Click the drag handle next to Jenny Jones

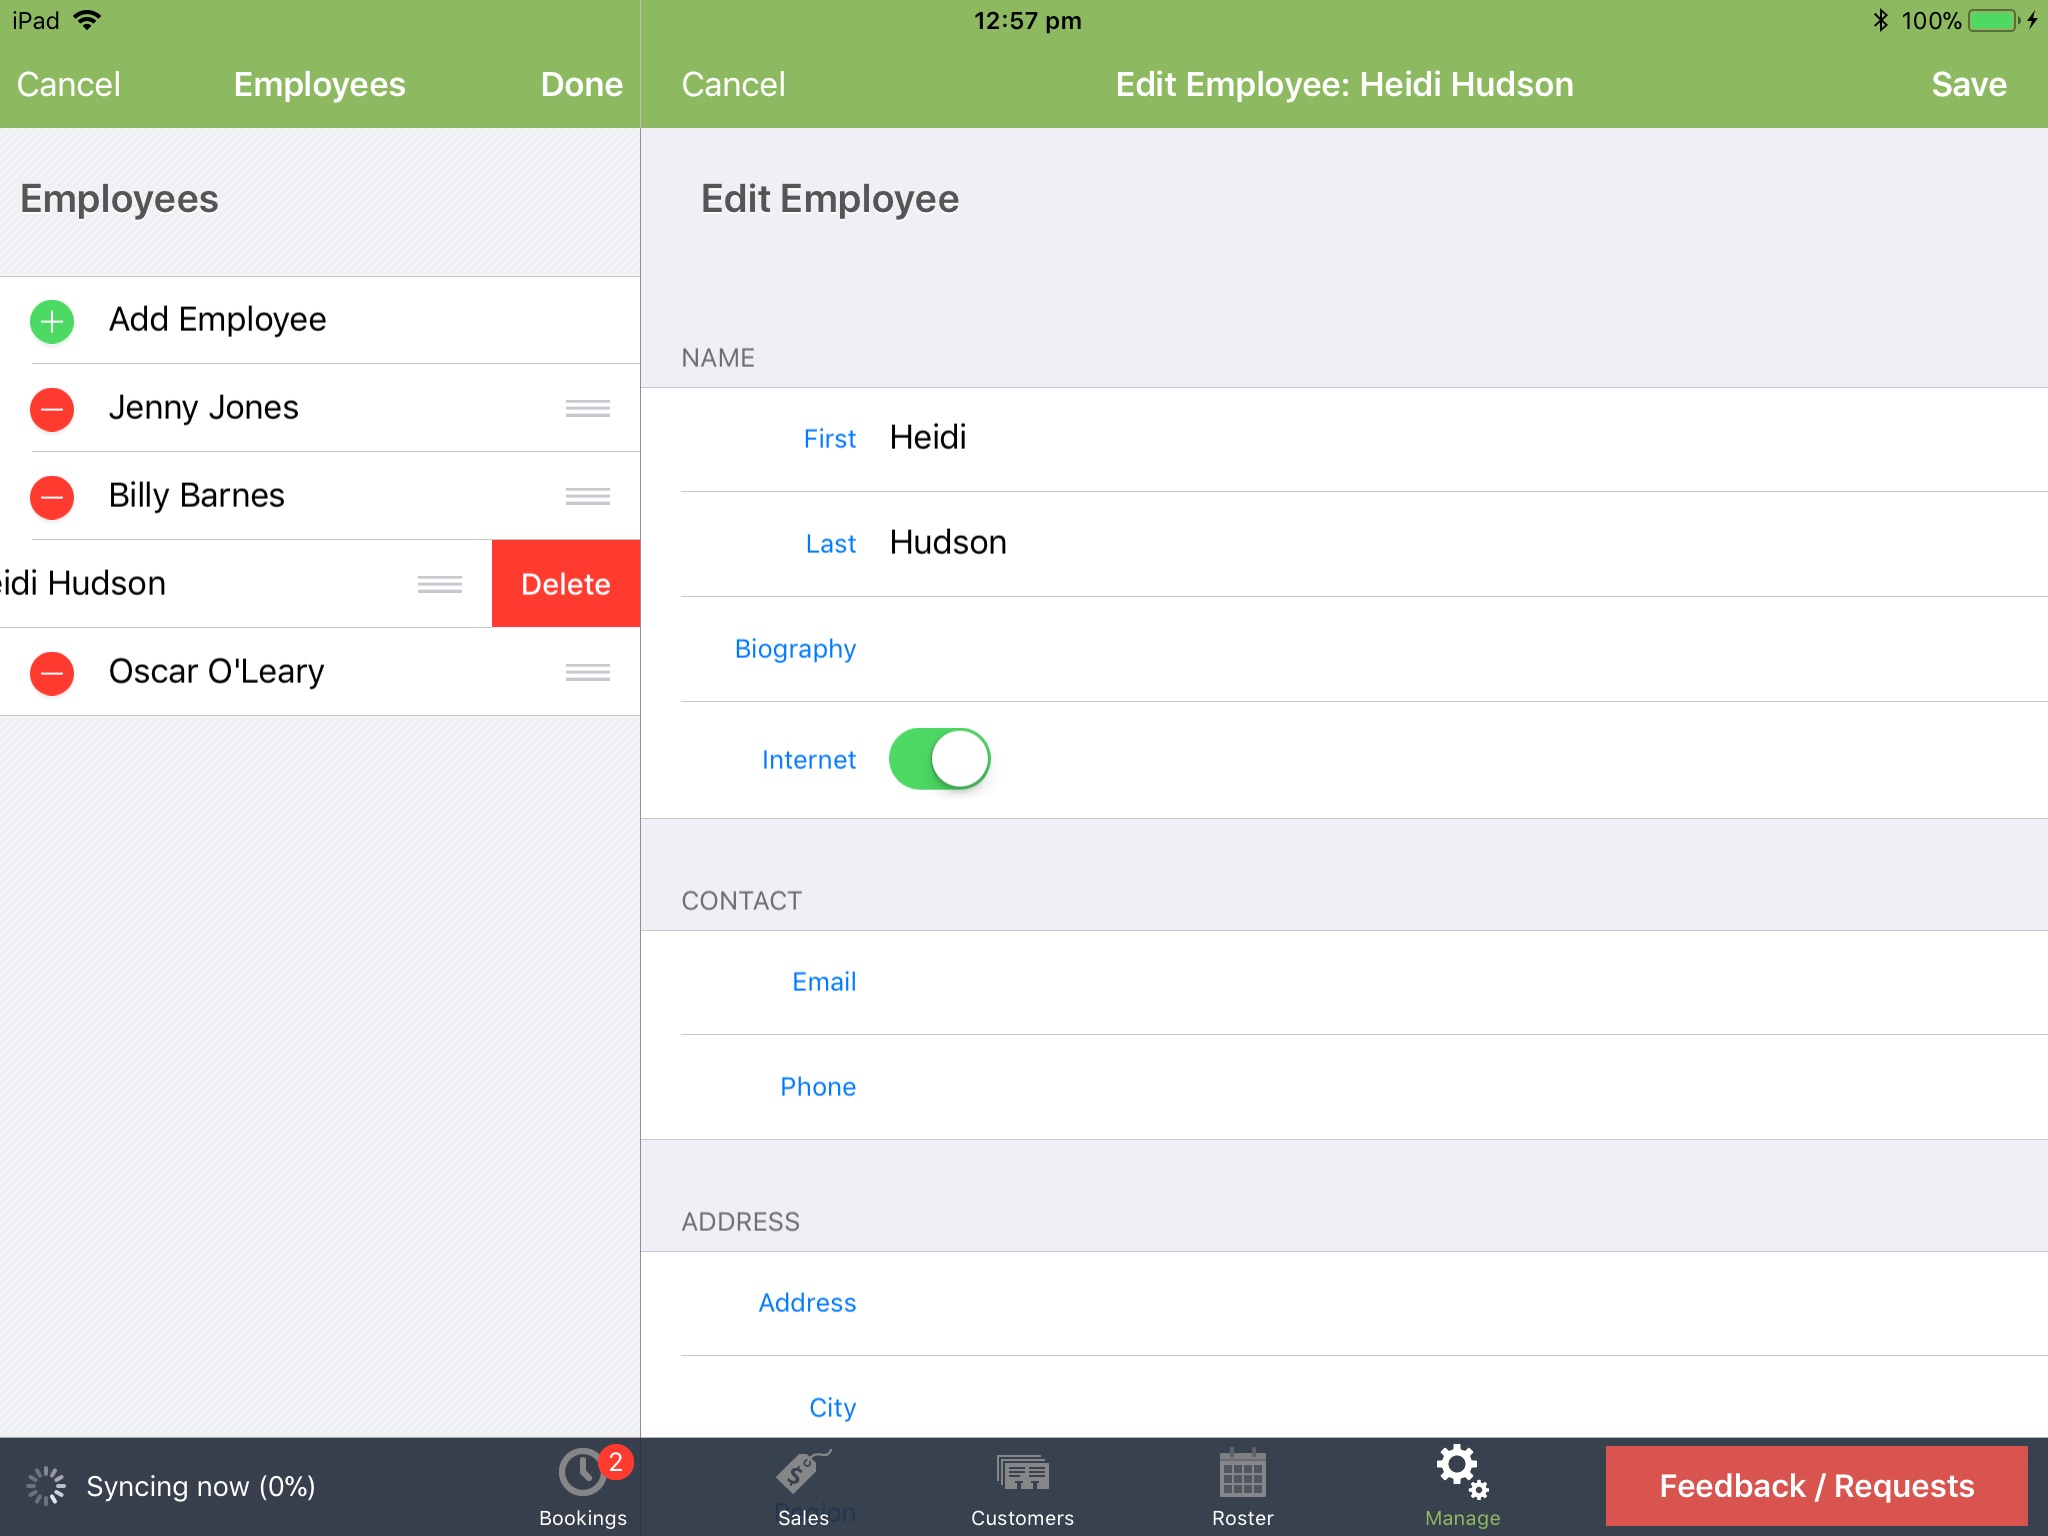(x=587, y=408)
